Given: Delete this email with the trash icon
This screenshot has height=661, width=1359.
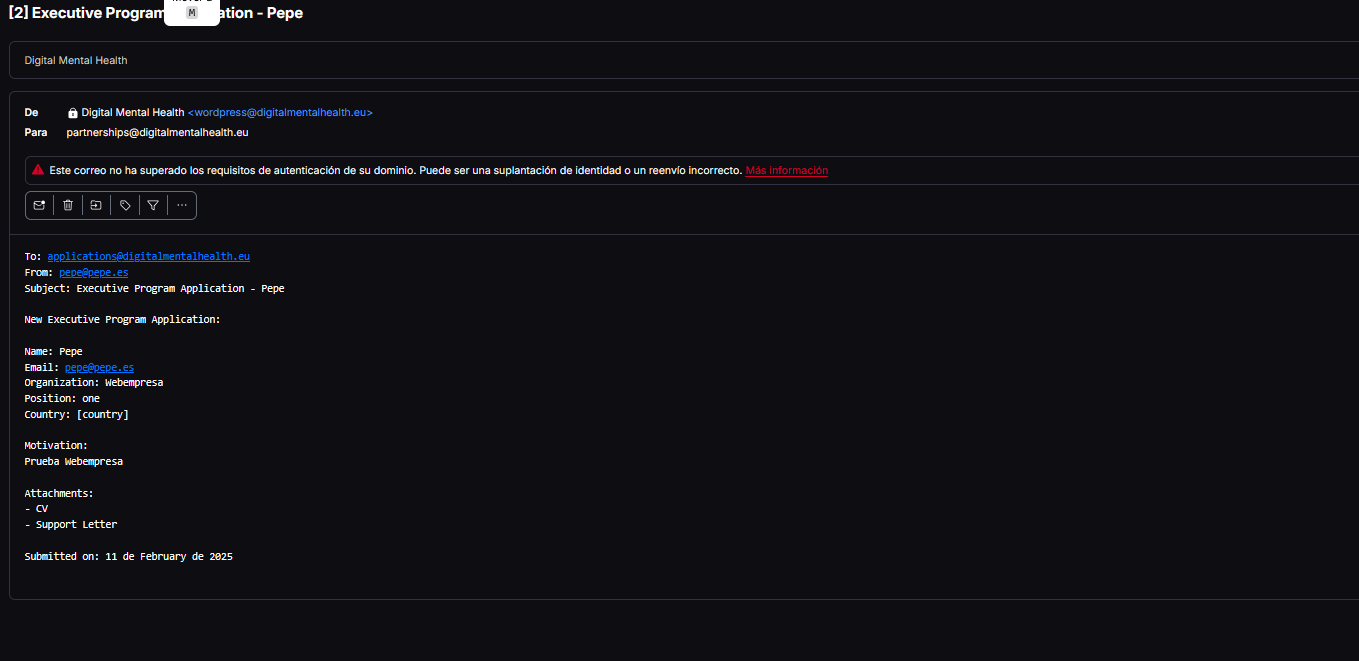Looking at the screenshot, I should [68, 205].
